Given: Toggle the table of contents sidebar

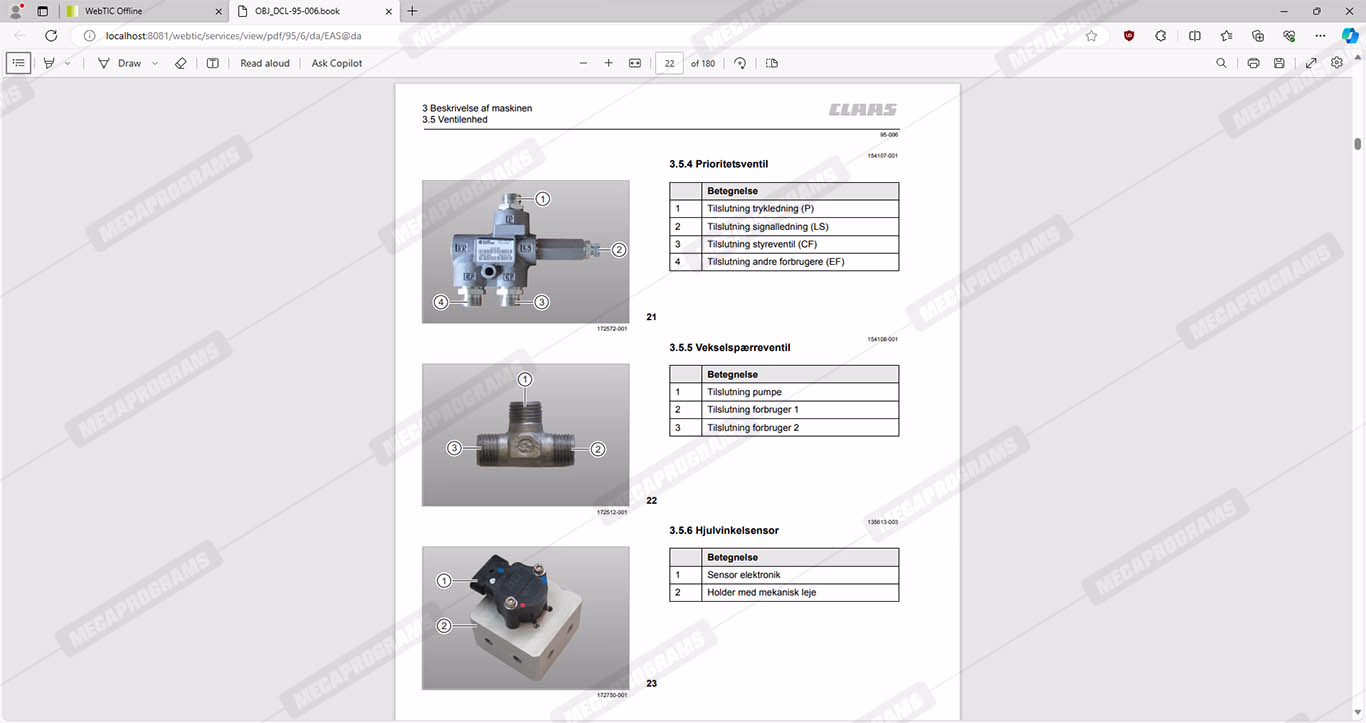Looking at the screenshot, I should pyautogui.click(x=18, y=63).
